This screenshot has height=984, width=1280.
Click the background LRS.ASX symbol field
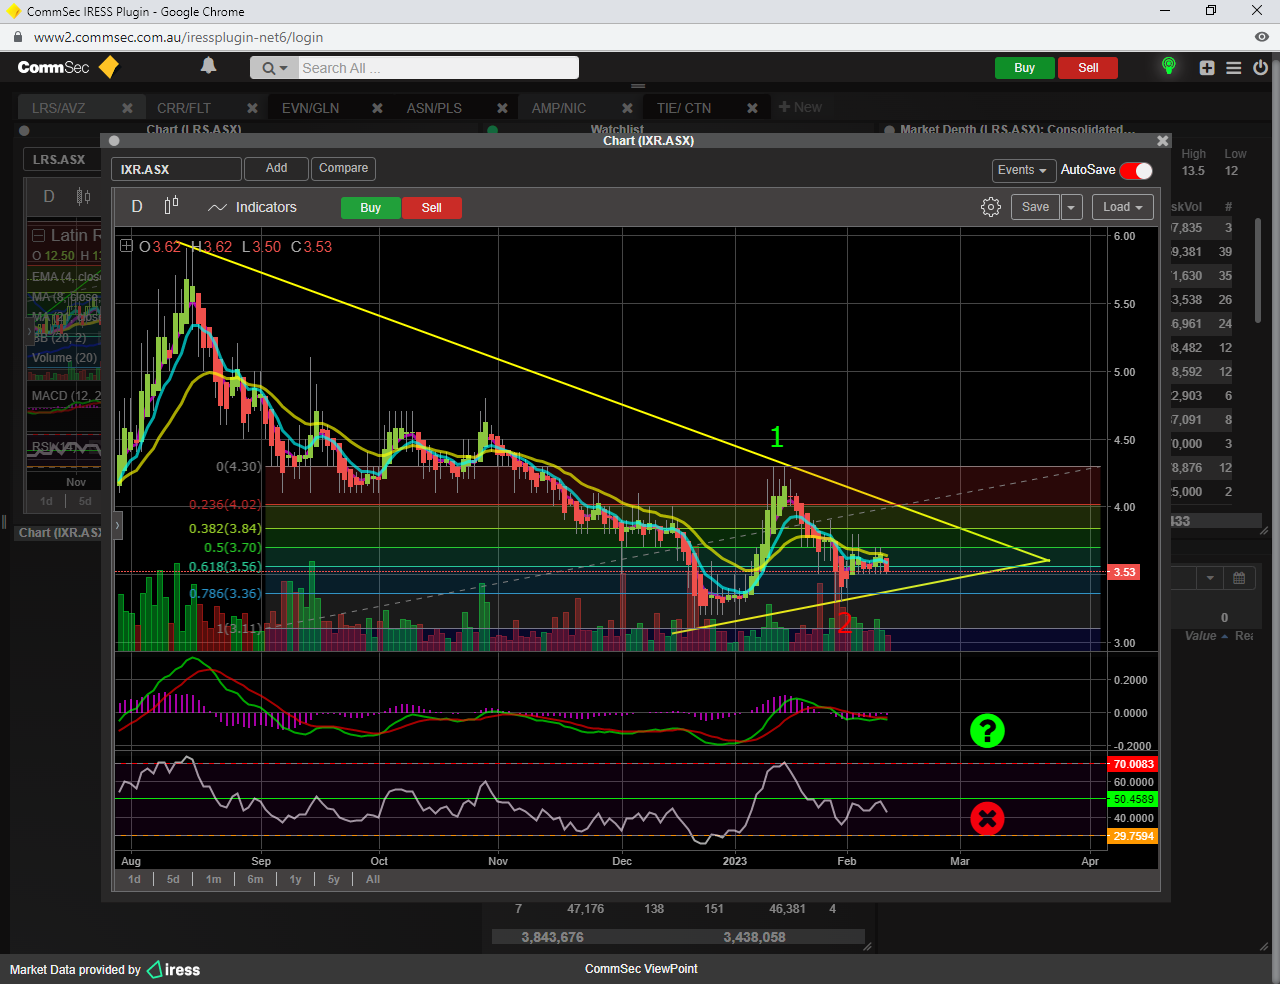pyautogui.click(x=62, y=160)
